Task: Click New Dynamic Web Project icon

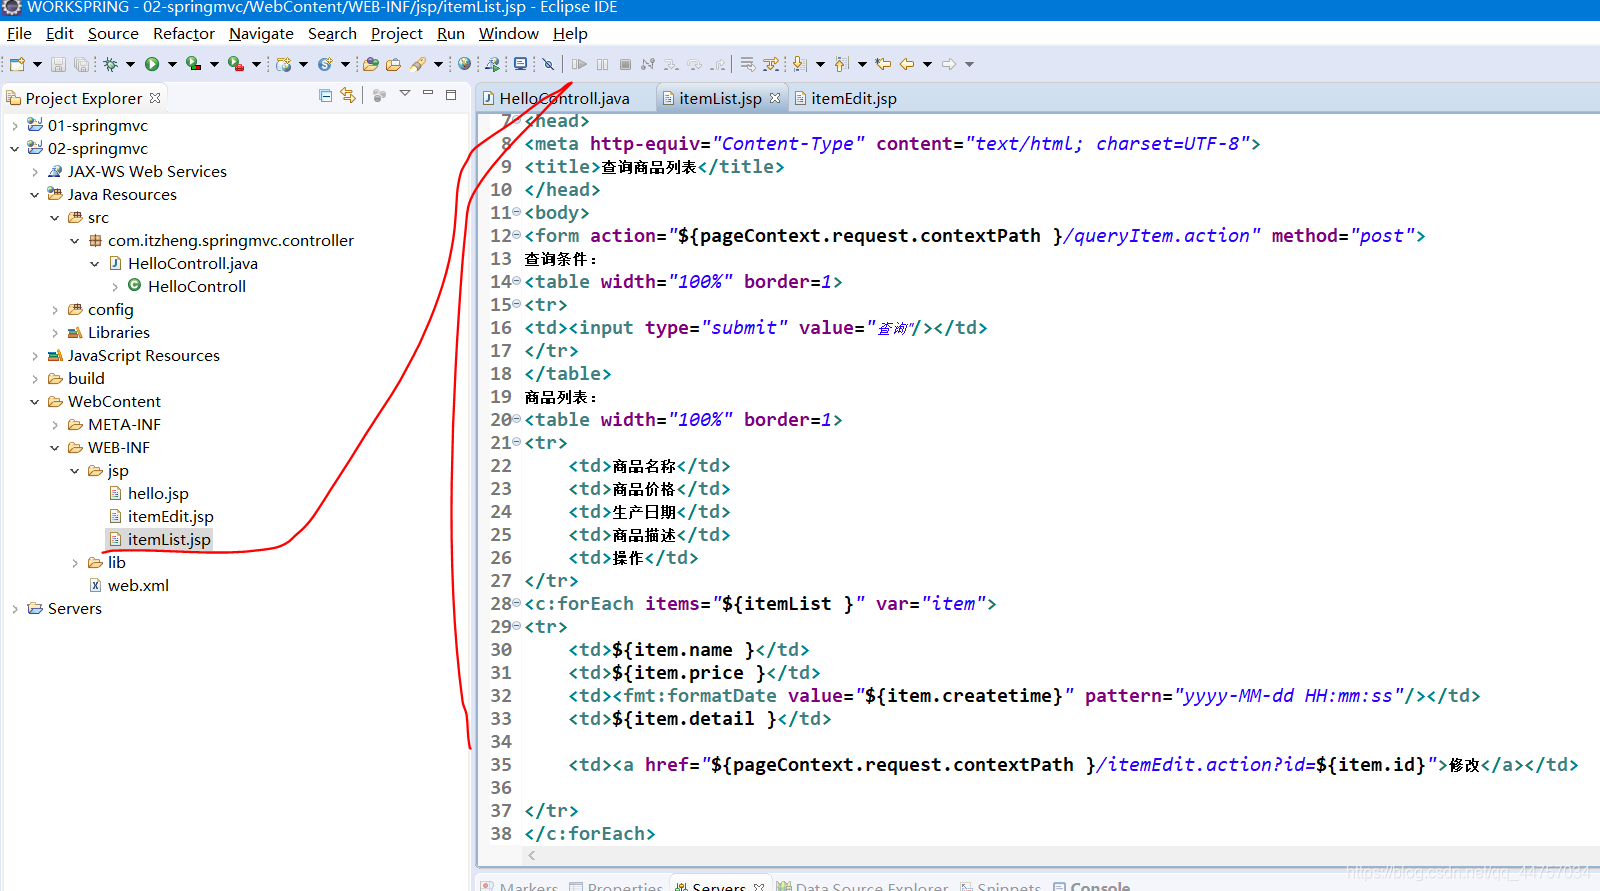Action: coord(284,64)
